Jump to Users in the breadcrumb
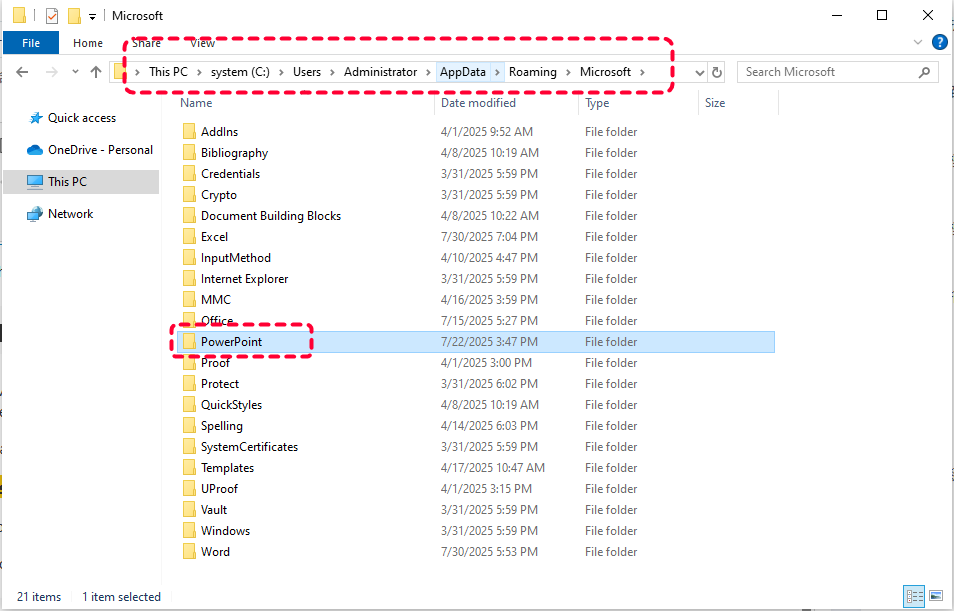The image size is (954, 611). [x=307, y=72]
